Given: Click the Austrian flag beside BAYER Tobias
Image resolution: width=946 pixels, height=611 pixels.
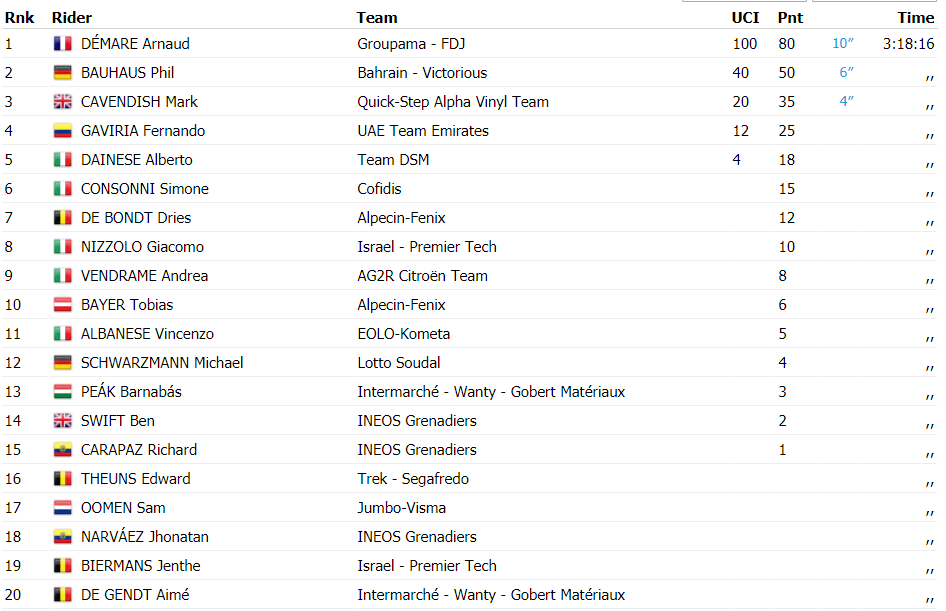Looking at the screenshot, I should coord(63,305).
